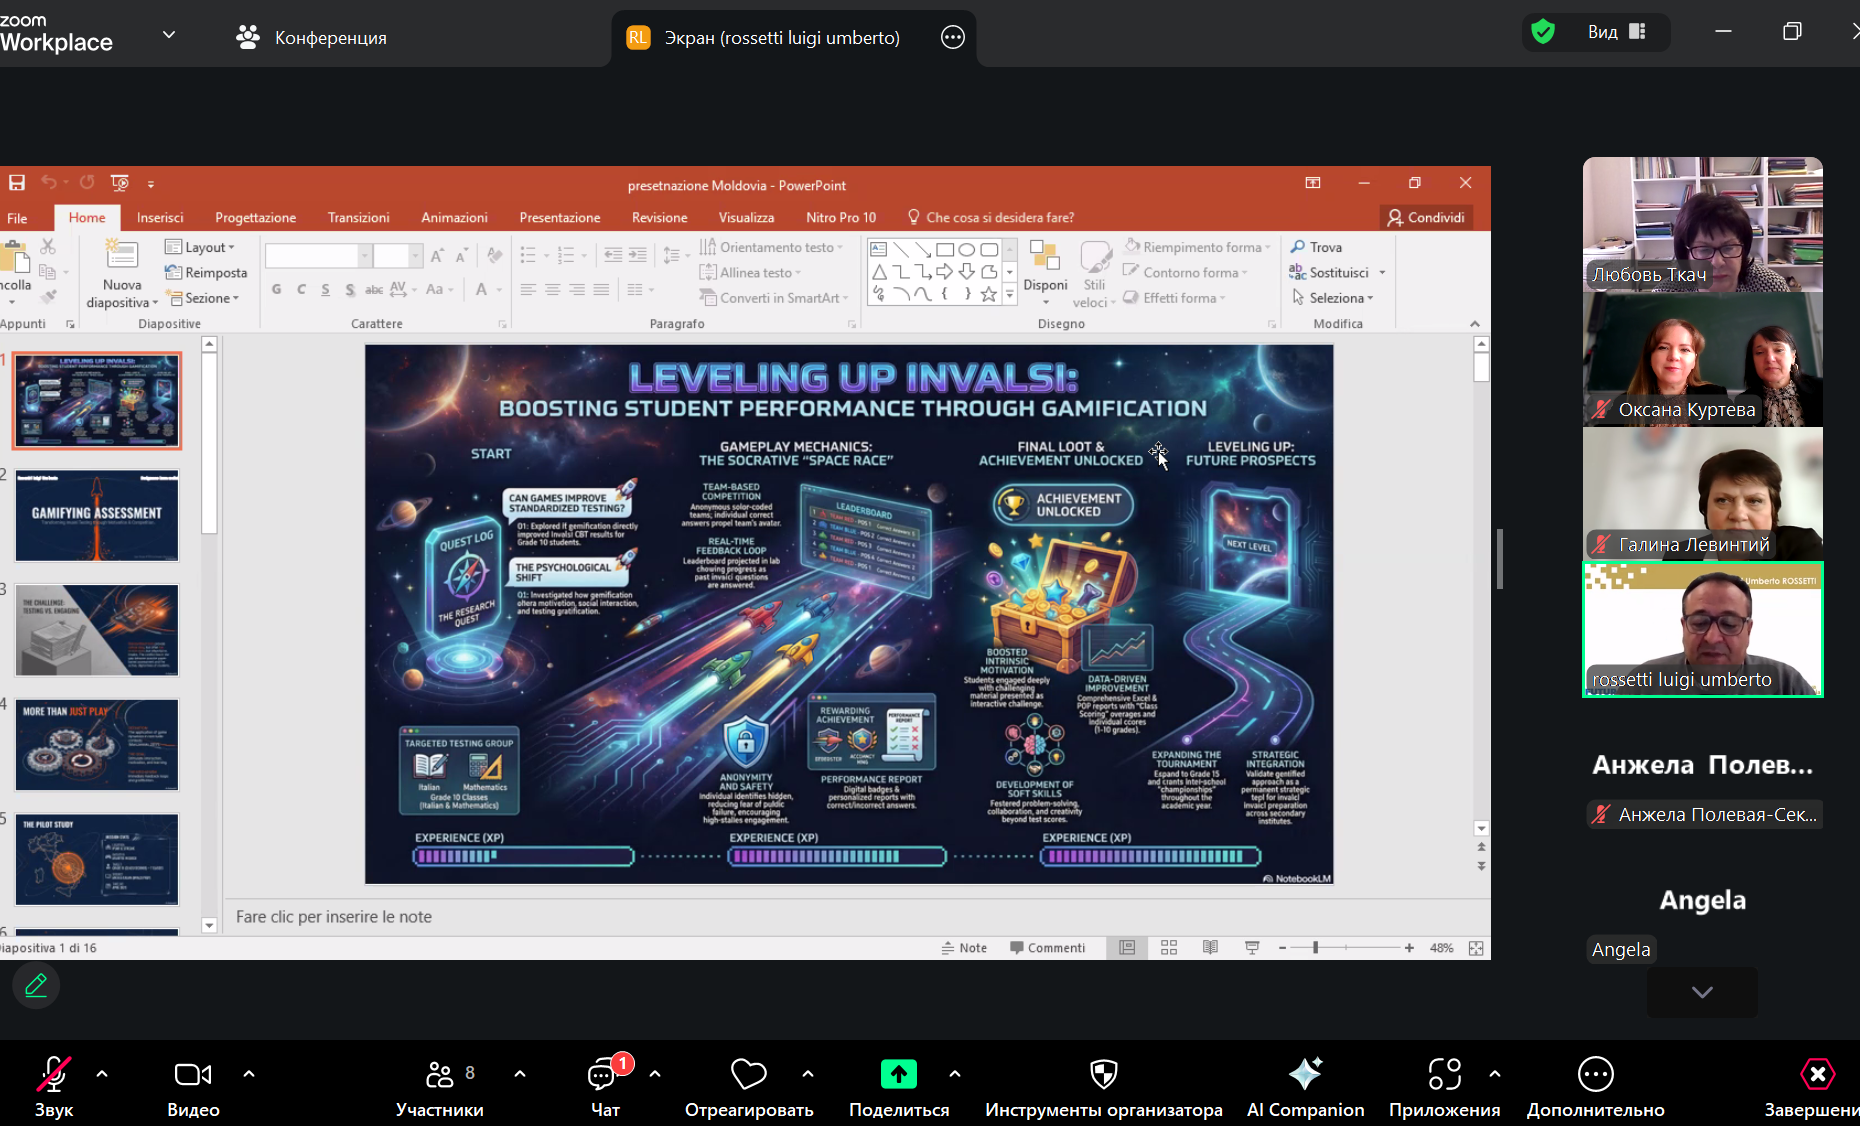Screen dimensions: 1860x1126
Task: Unmute the microphone in Zoom toolbar
Action: coord(53,1075)
